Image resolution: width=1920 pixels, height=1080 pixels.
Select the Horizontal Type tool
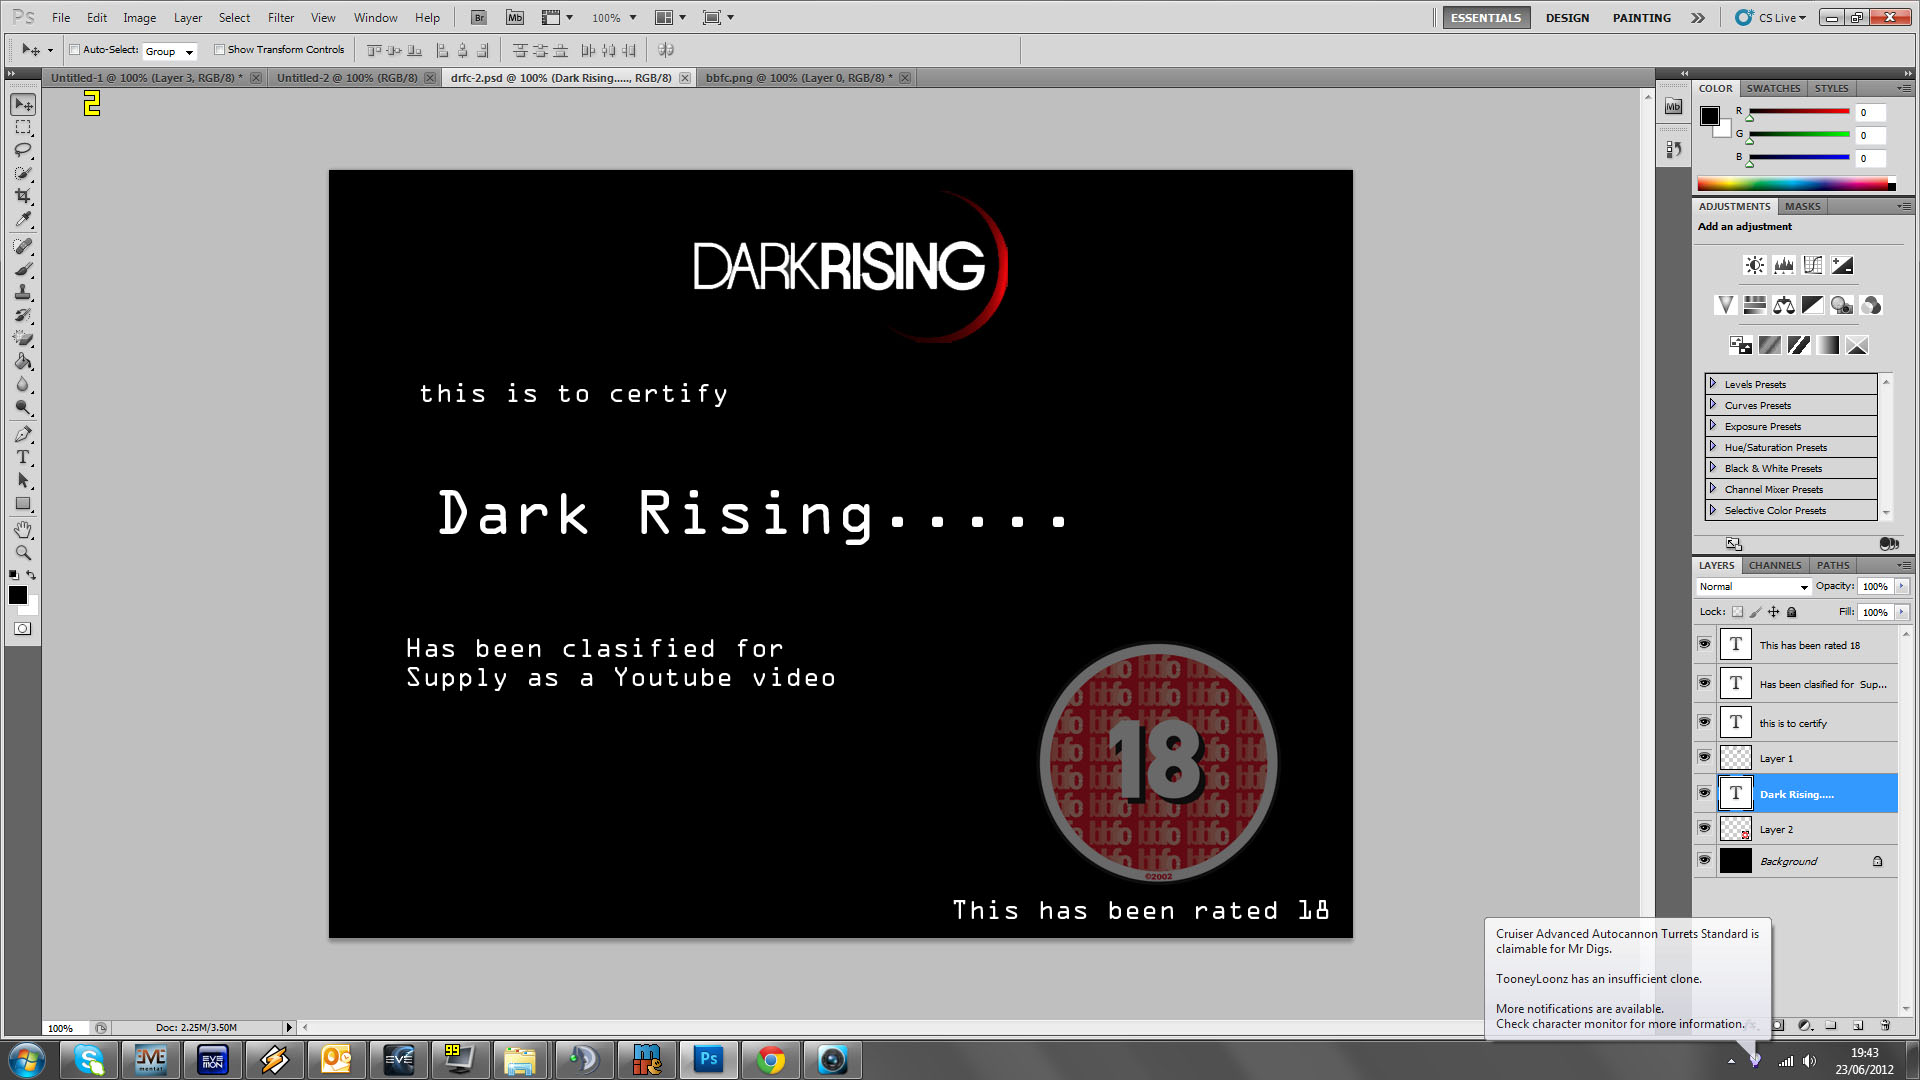(23, 458)
